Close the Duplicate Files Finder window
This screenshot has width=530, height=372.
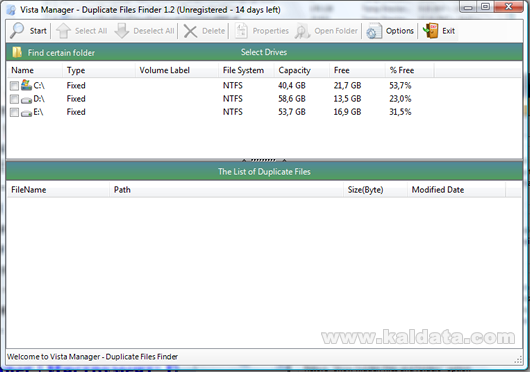click(x=509, y=7)
